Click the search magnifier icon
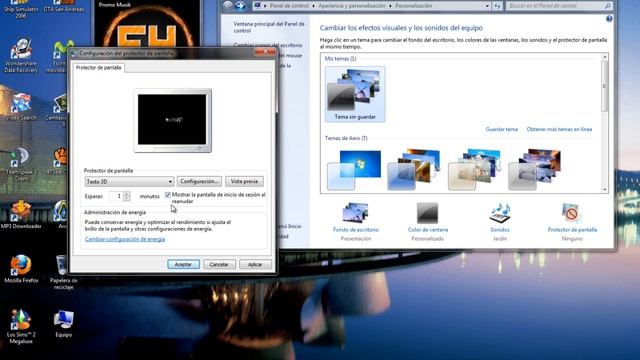This screenshot has height=360, width=640. point(607,6)
